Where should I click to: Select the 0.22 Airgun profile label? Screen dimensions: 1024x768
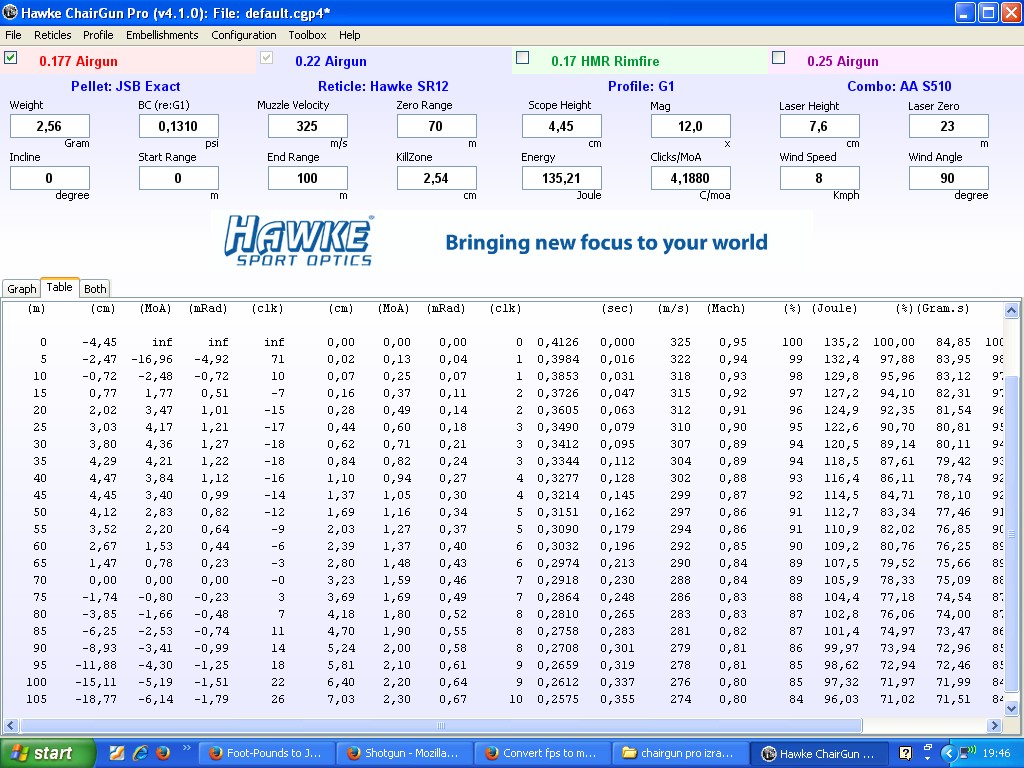(330, 61)
